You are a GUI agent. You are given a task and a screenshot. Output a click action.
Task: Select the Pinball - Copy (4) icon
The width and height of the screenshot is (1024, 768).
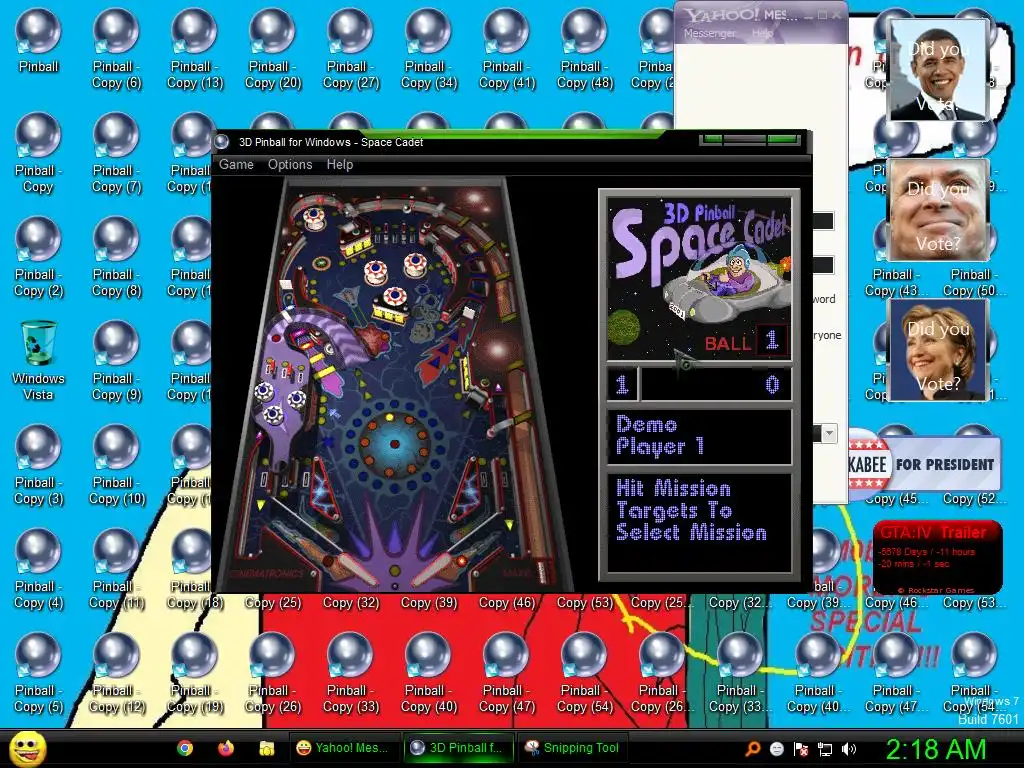tap(38, 570)
